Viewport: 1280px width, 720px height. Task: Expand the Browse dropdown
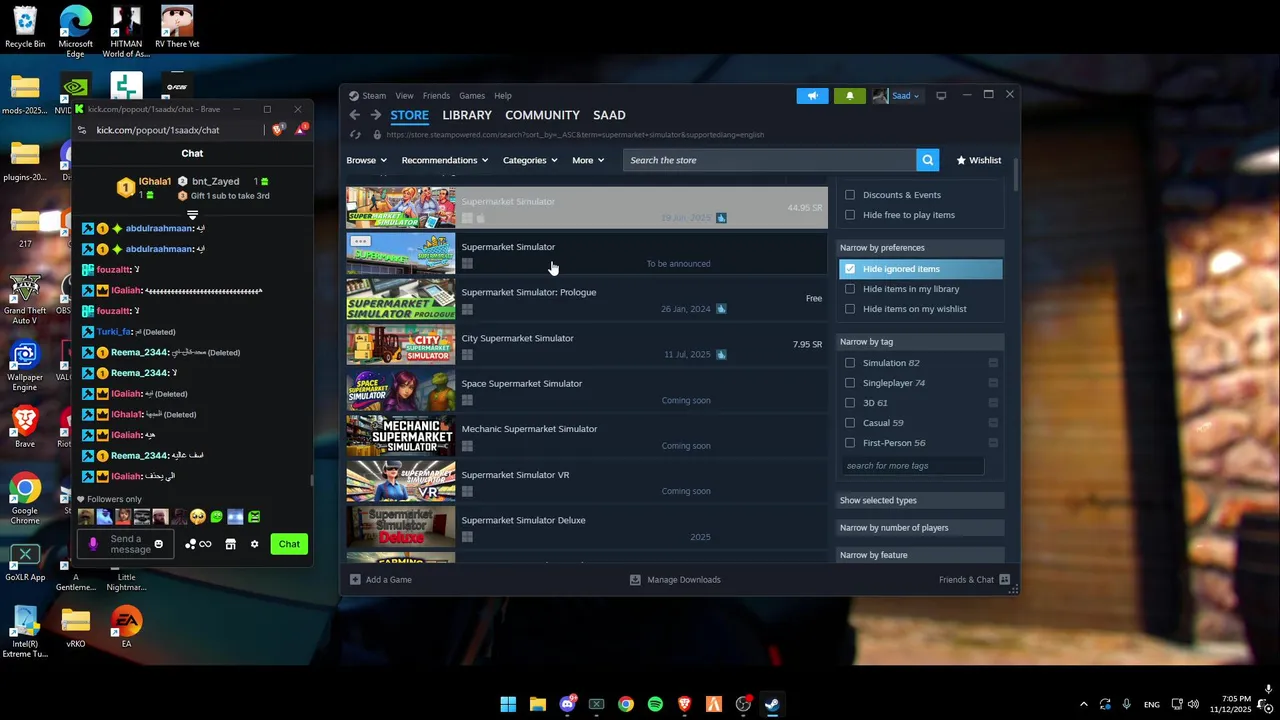click(x=366, y=160)
